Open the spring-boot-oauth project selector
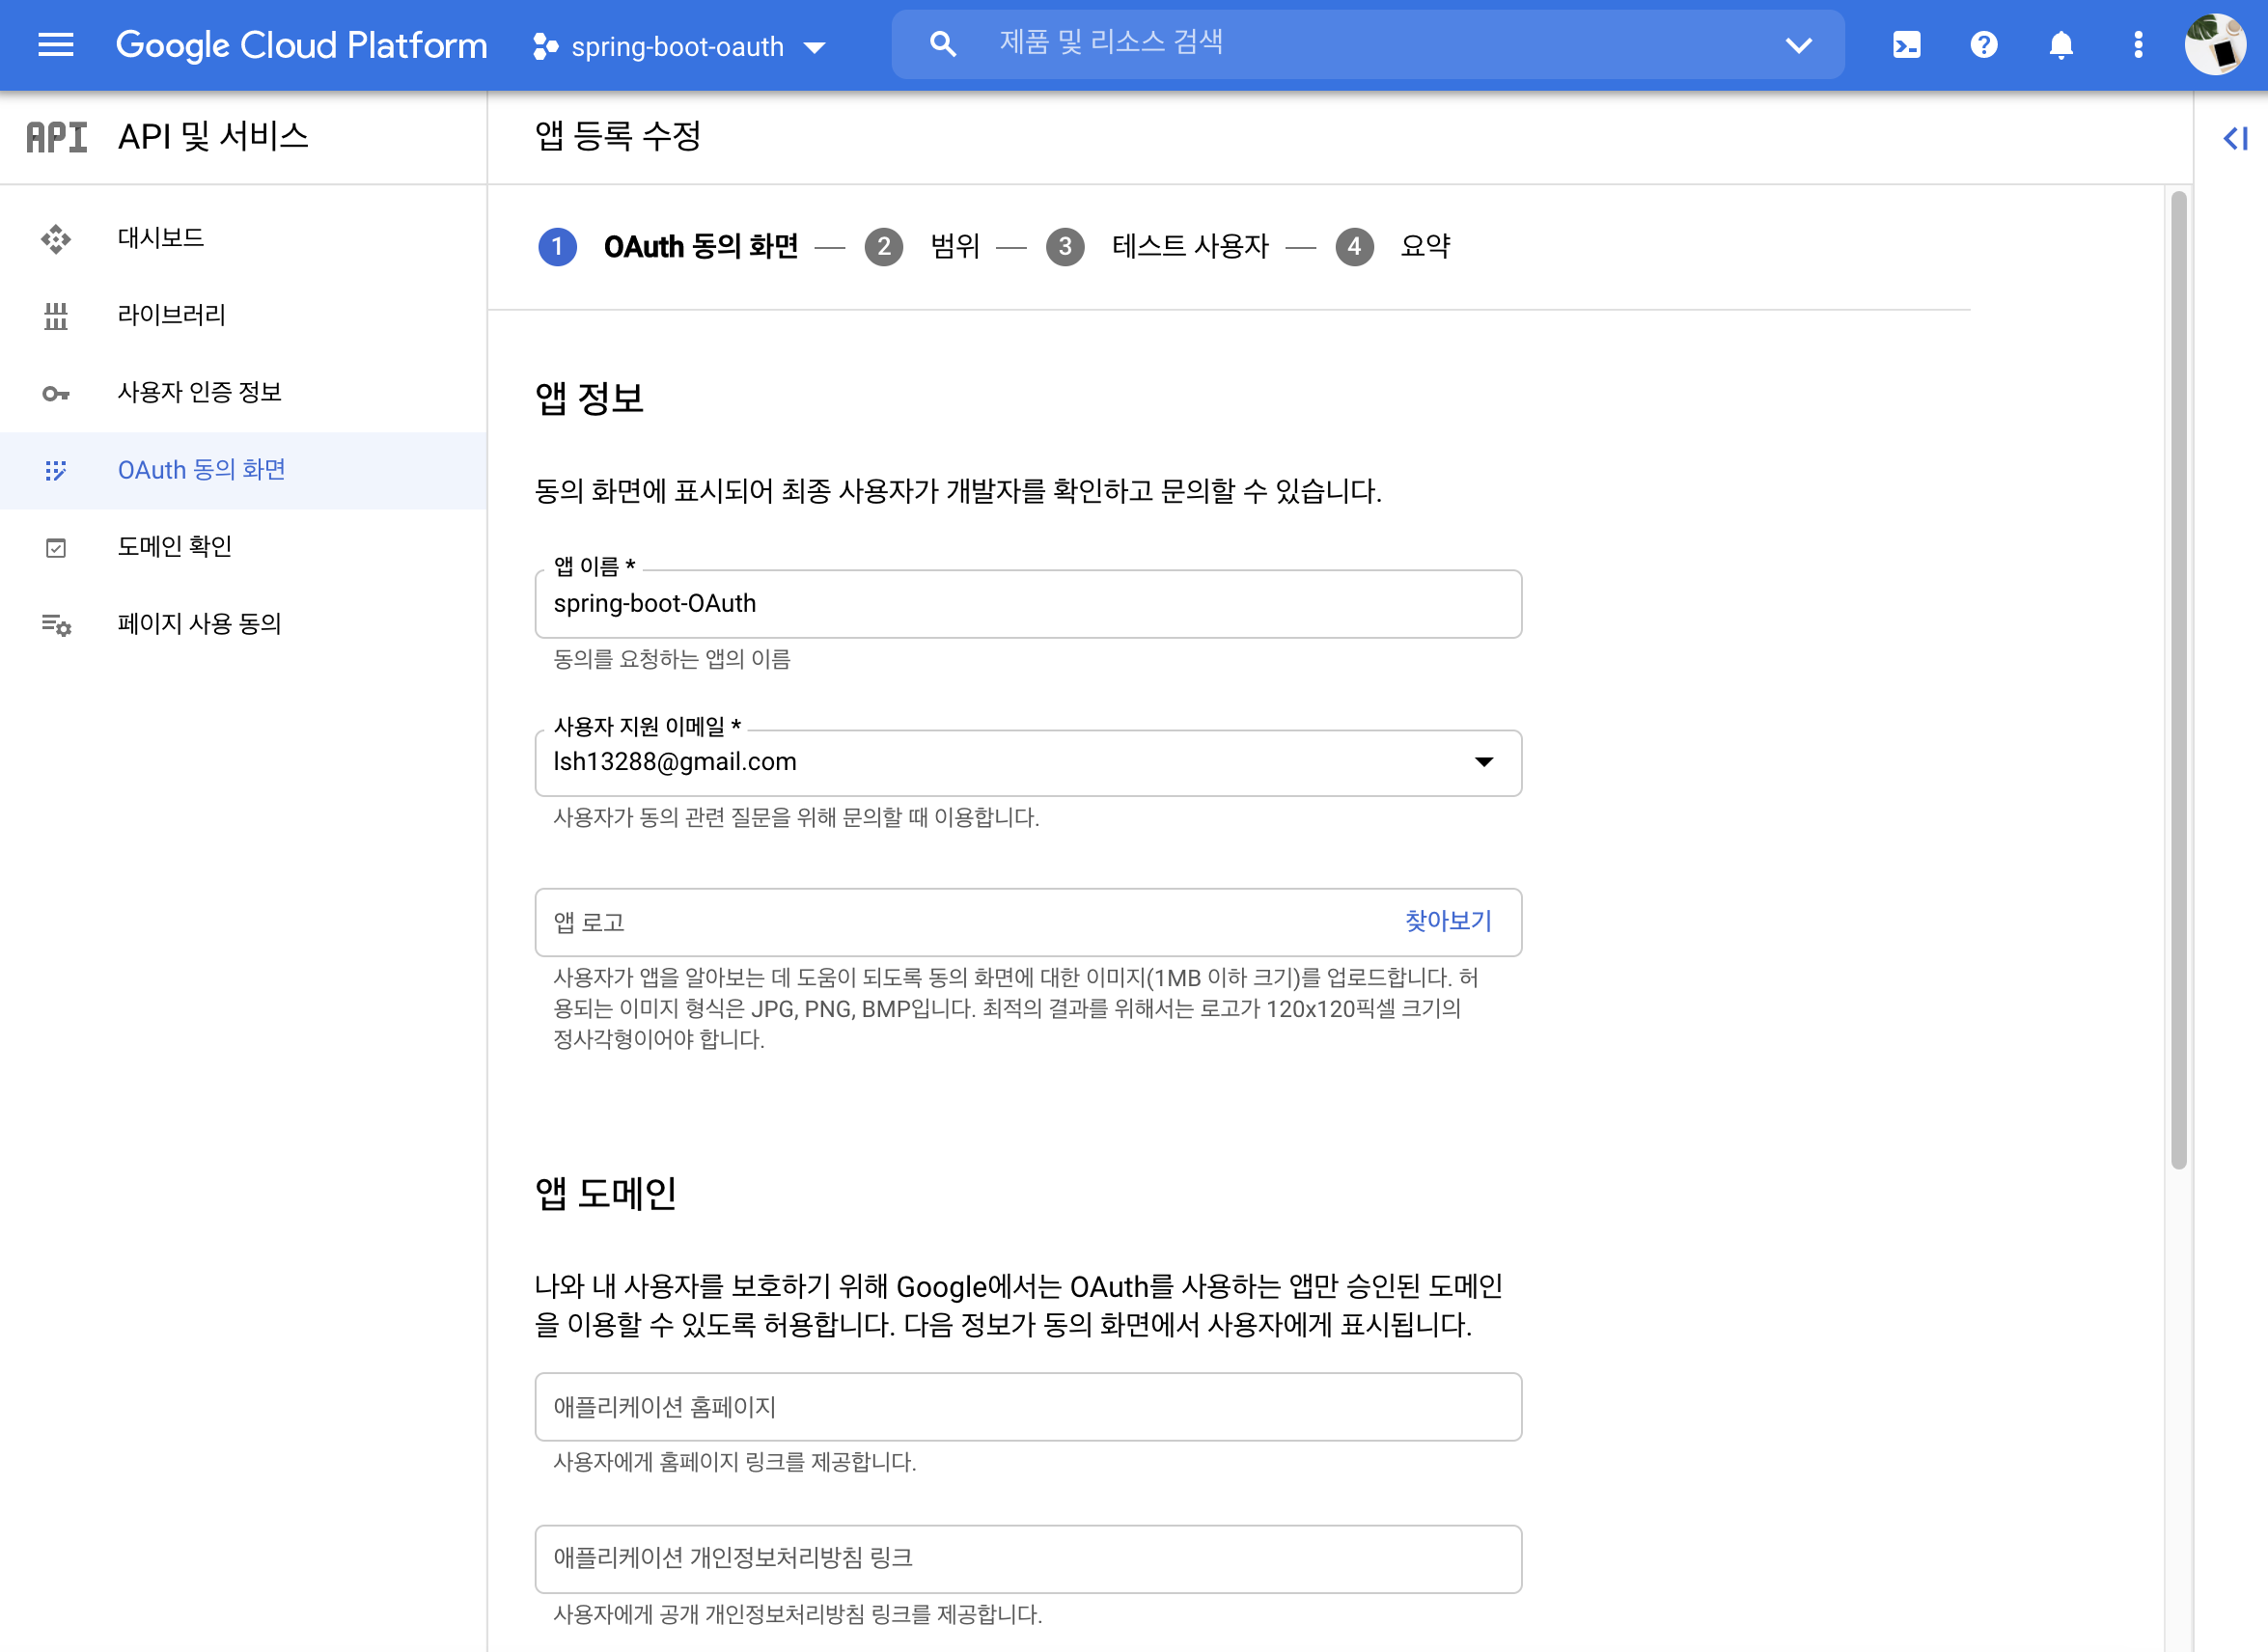Screen dimensions: 2268x1652 coord(679,46)
